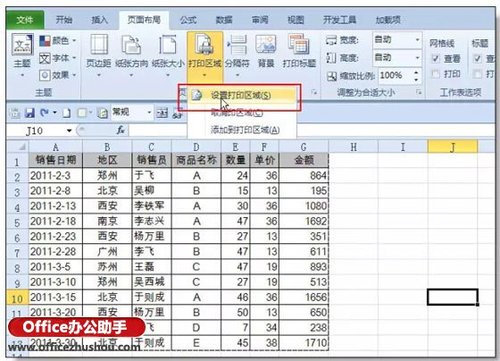Screen dimensions: 500x361
Task: Open the 颜色 theme colors menu
Action: tap(58, 41)
